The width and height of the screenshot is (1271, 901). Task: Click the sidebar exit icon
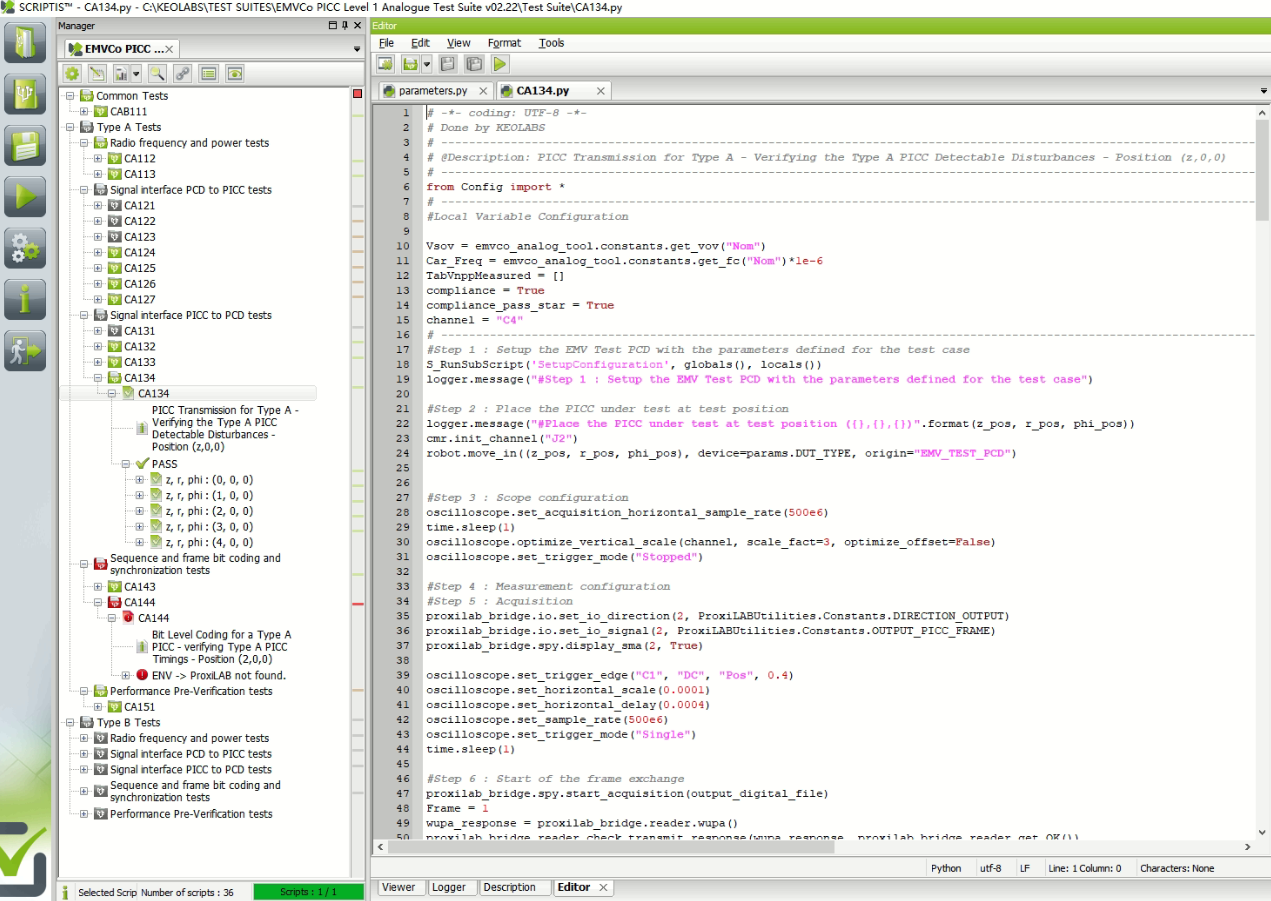click(25, 351)
